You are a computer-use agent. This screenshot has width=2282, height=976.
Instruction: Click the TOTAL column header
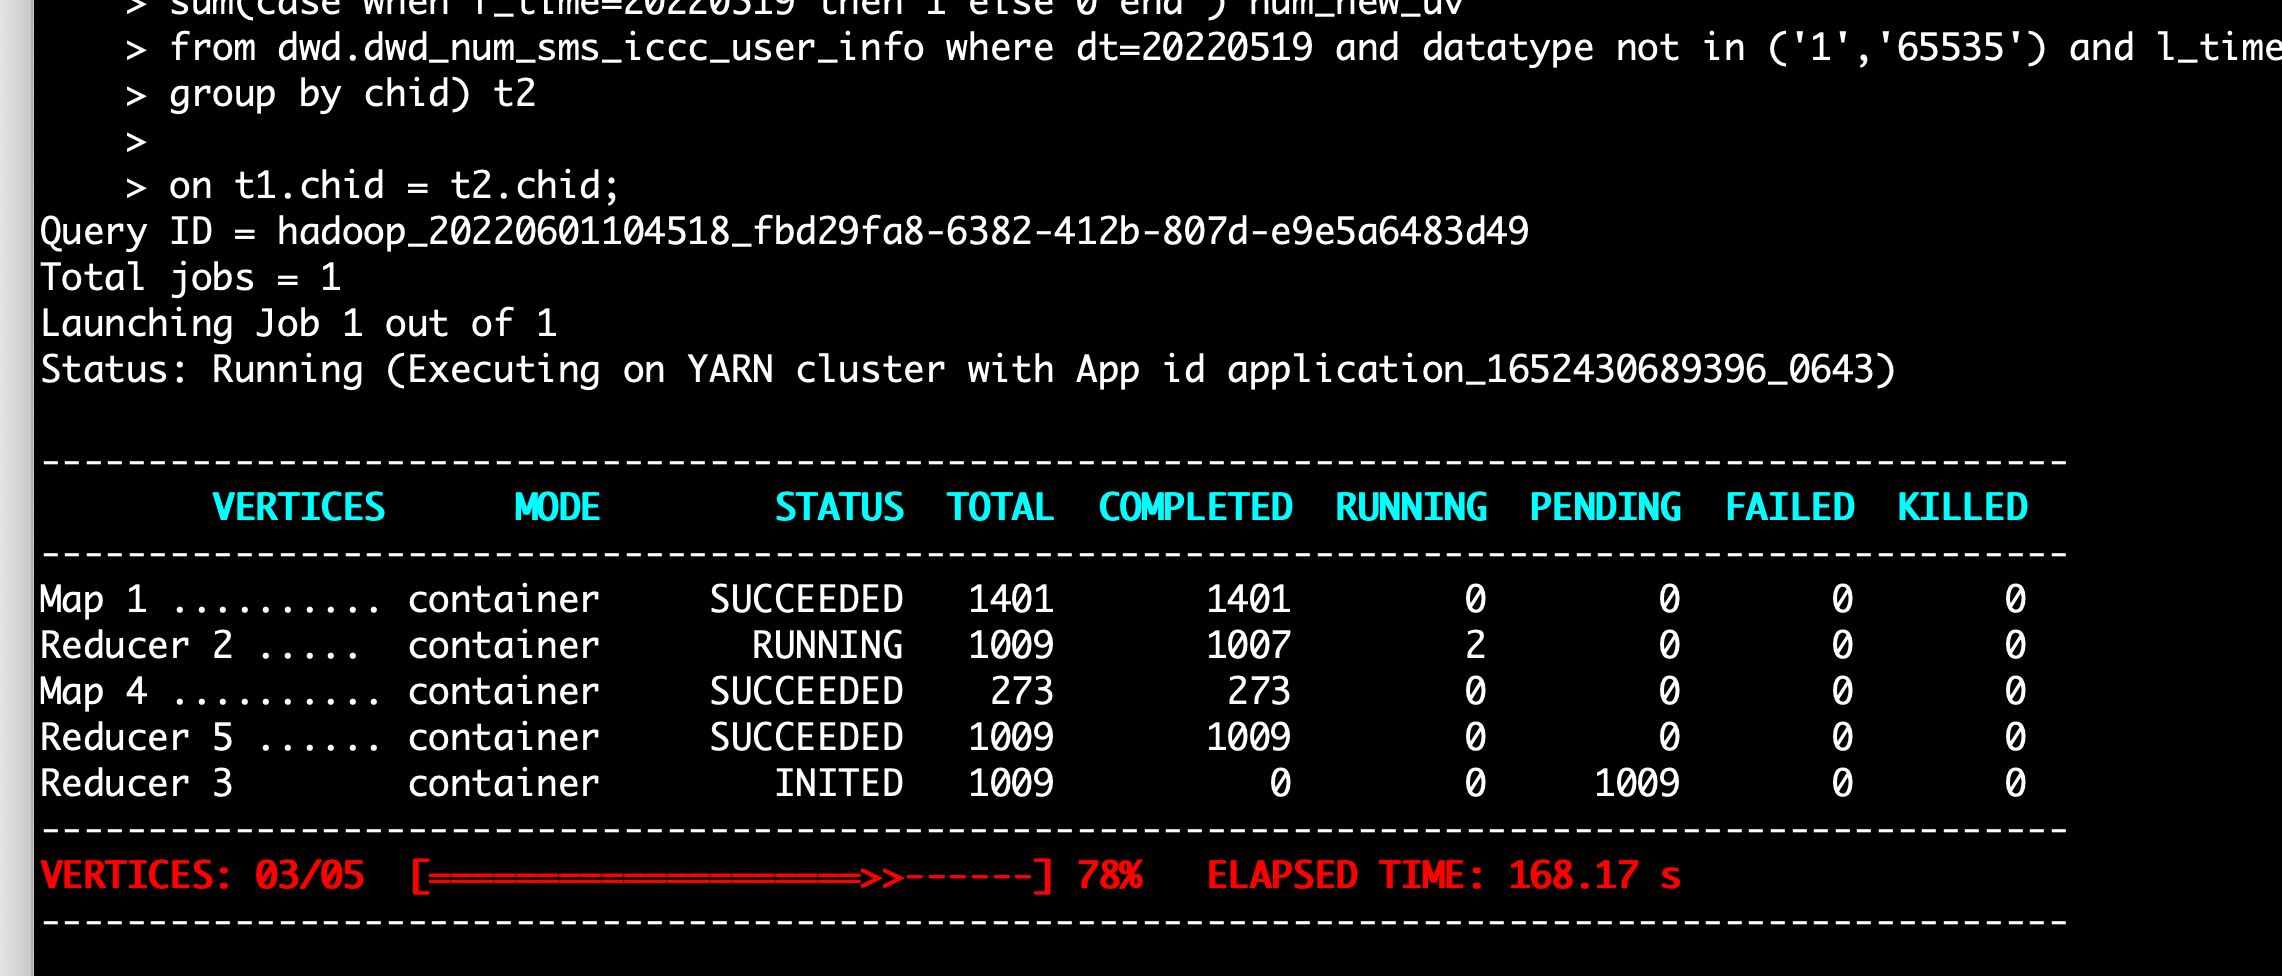point(1001,507)
